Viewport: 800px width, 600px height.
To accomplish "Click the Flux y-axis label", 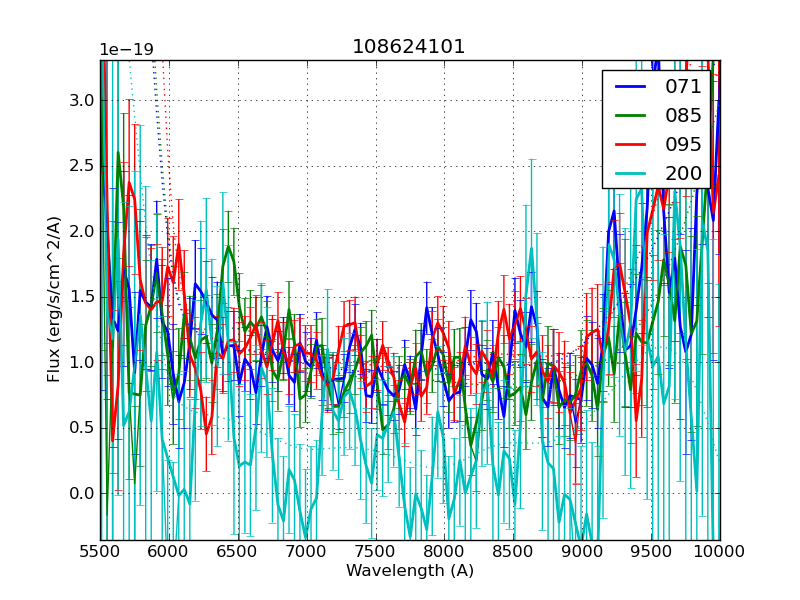I will tap(54, 299).
